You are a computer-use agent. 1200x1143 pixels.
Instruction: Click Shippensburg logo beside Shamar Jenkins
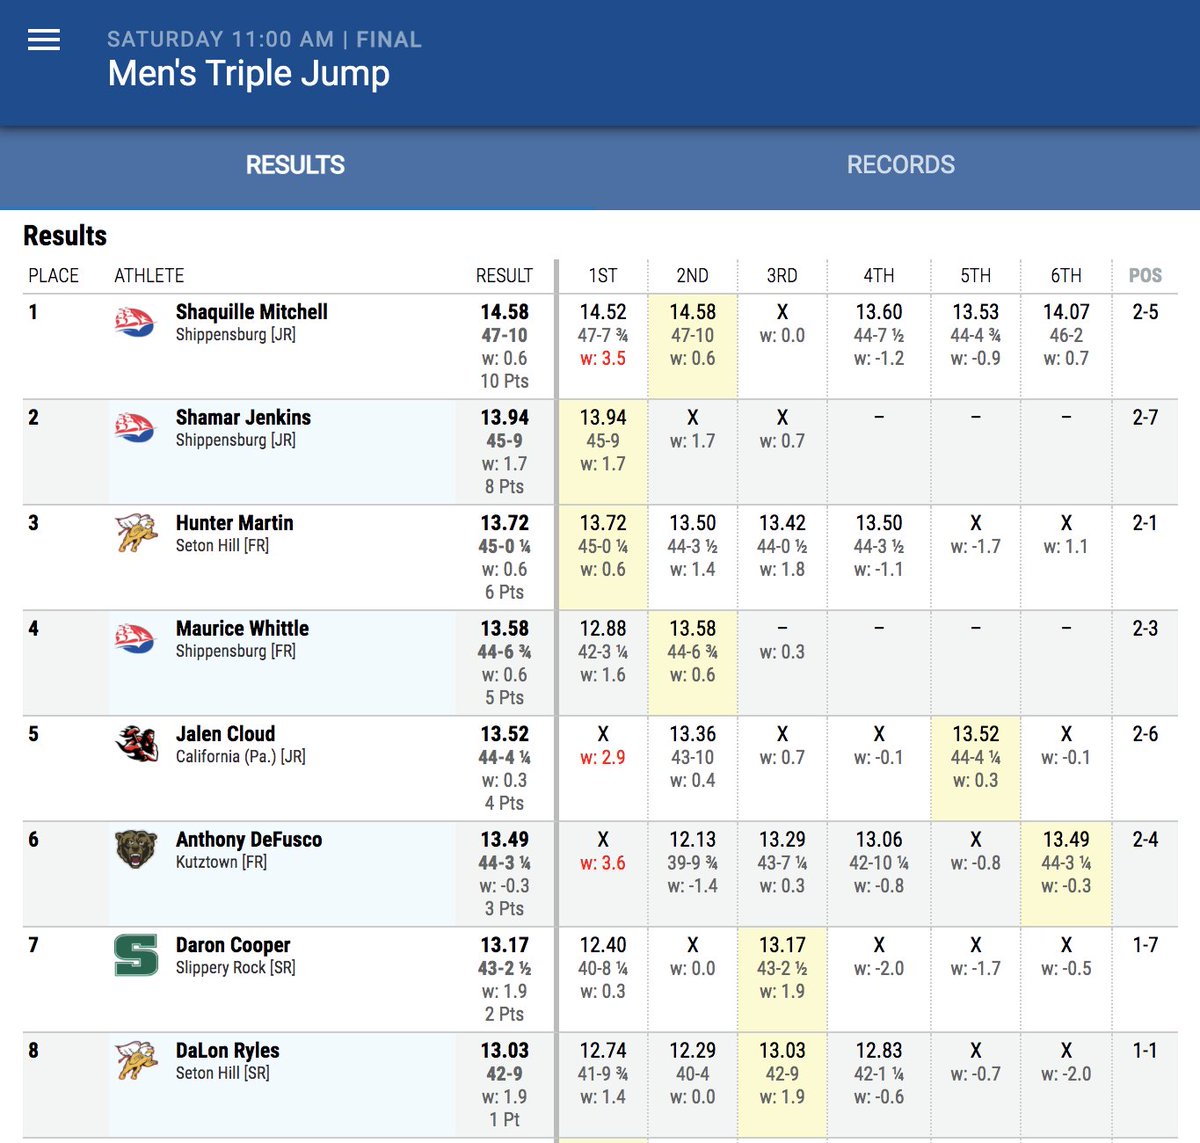tap(135, 428)
